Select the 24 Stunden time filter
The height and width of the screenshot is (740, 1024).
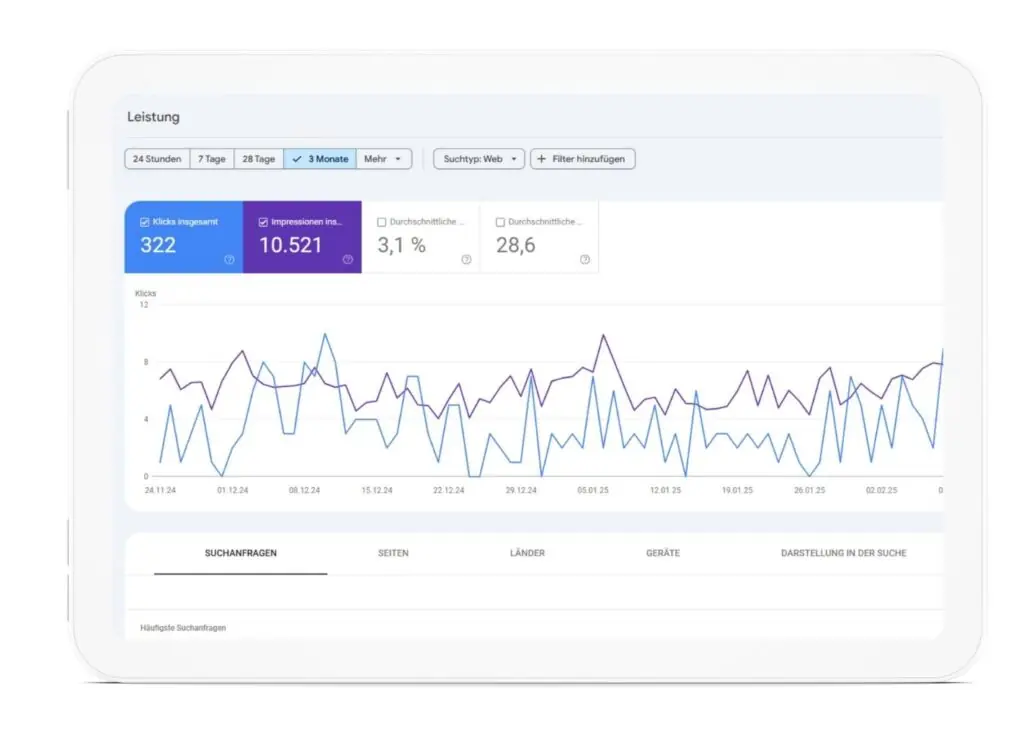[x=156, y=158]
